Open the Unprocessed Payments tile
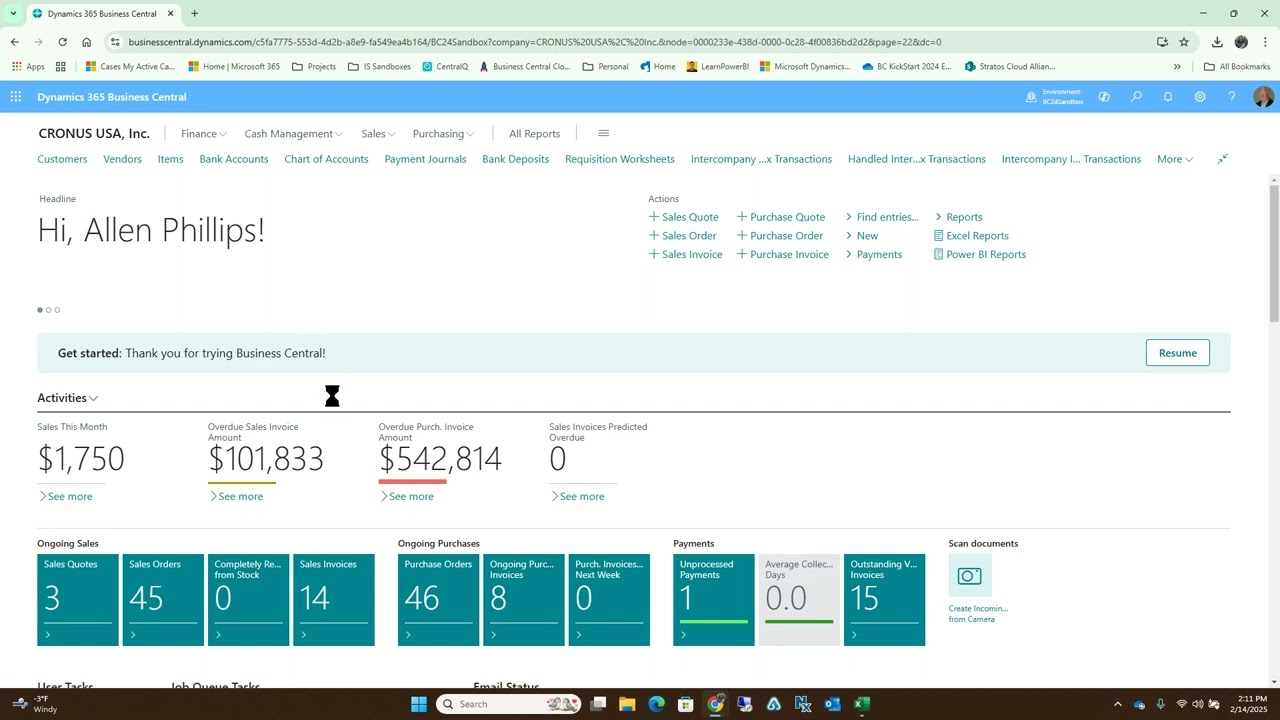1280x720 pixels. (x=713, y=600)
